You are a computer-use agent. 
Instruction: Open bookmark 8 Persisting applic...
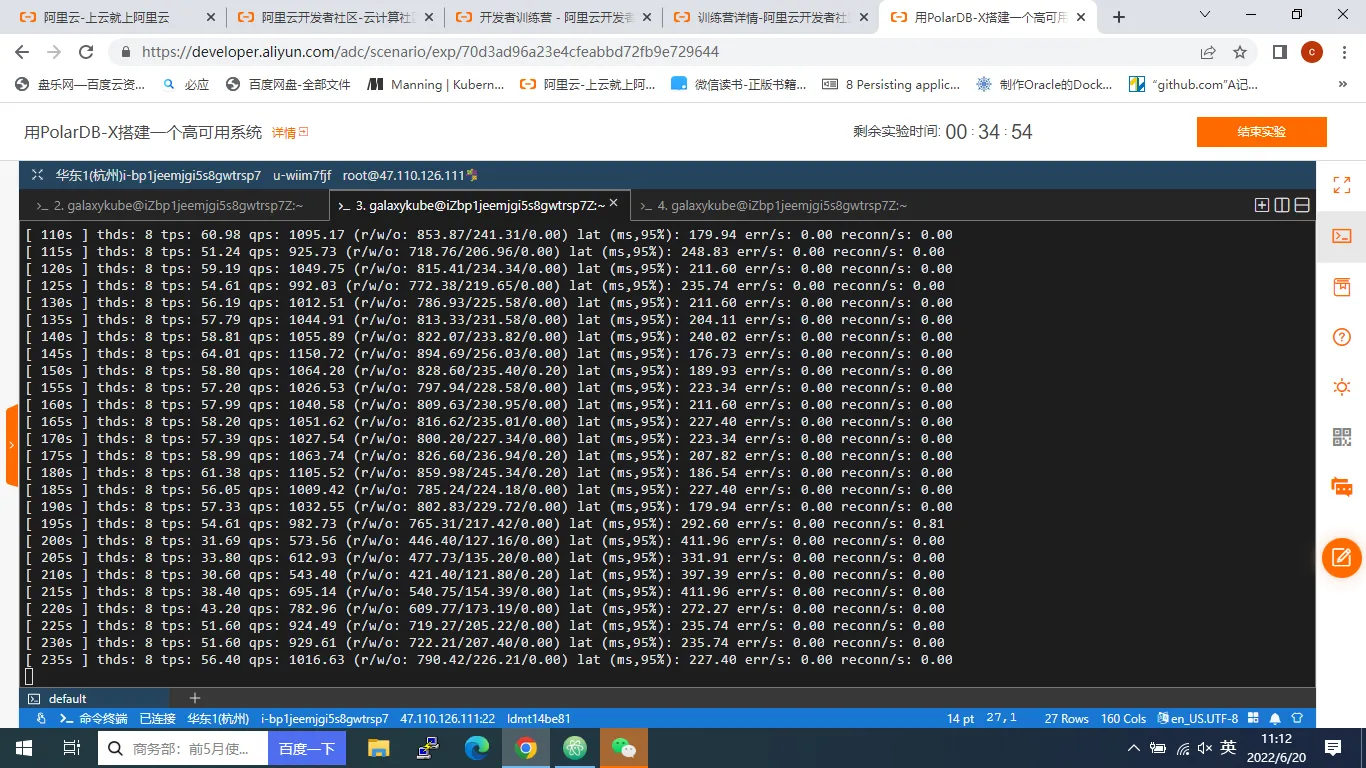pos(891,85)
